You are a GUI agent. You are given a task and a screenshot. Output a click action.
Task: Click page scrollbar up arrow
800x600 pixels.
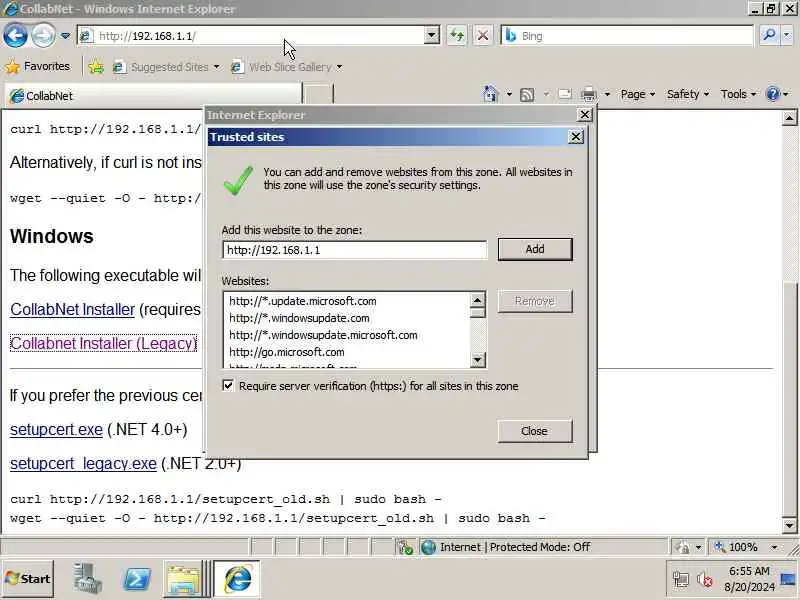(789, 118)
